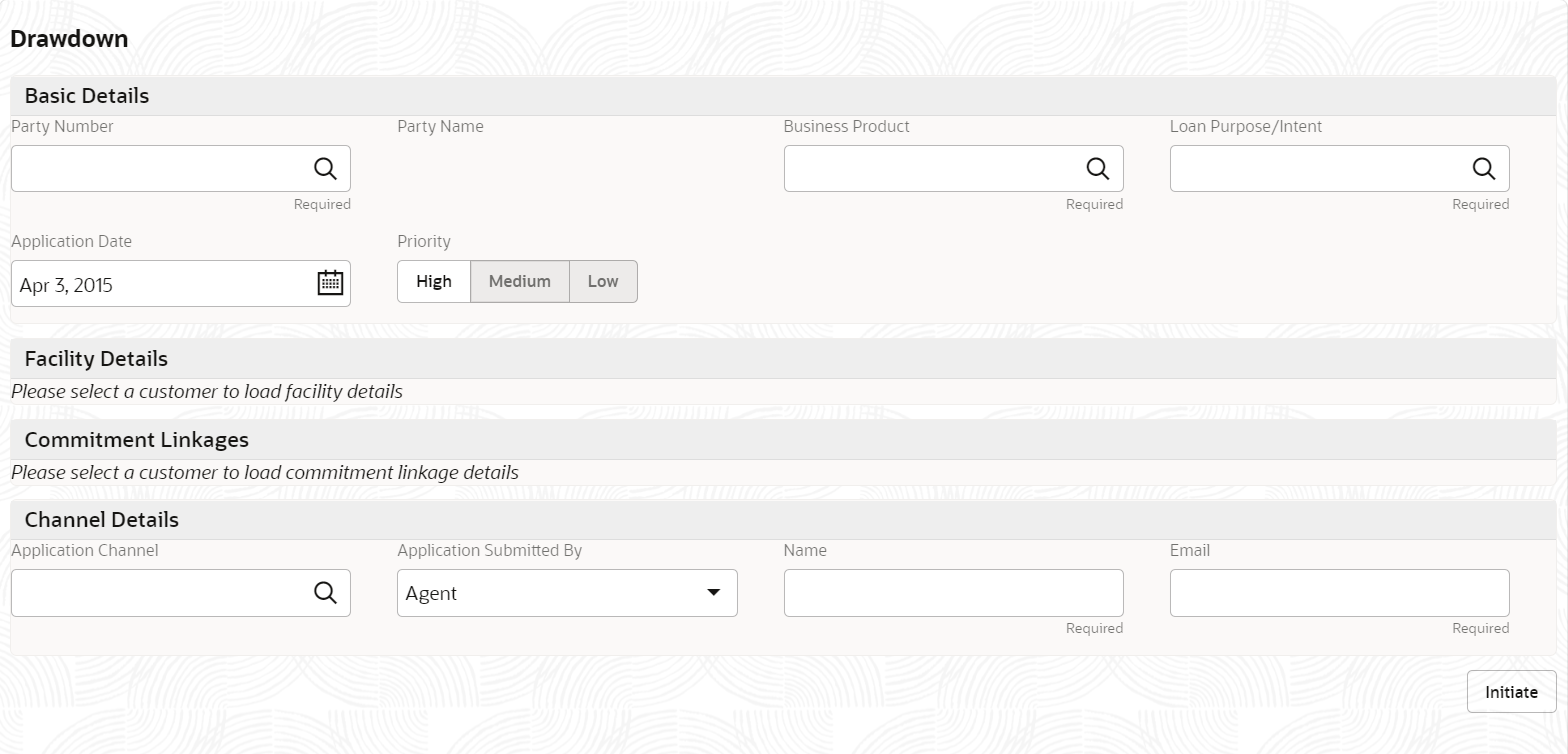1568x754 pixels.
Task: Click 'Please select a customer to load commitment linkage details'
Action: point(265,473)
